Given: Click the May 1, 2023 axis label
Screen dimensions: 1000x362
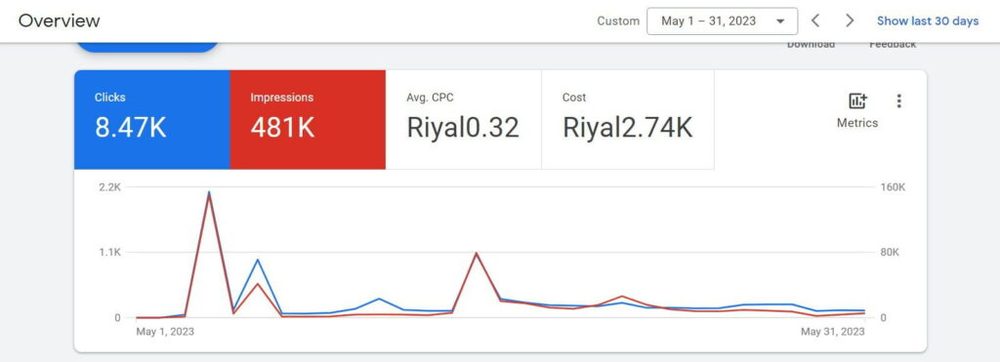Looking at the screenshot, I should pos(165,332).
